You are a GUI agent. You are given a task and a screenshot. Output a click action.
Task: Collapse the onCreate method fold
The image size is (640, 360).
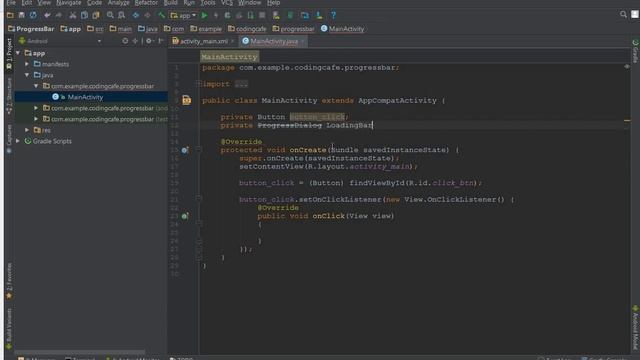tap(199, 150)
